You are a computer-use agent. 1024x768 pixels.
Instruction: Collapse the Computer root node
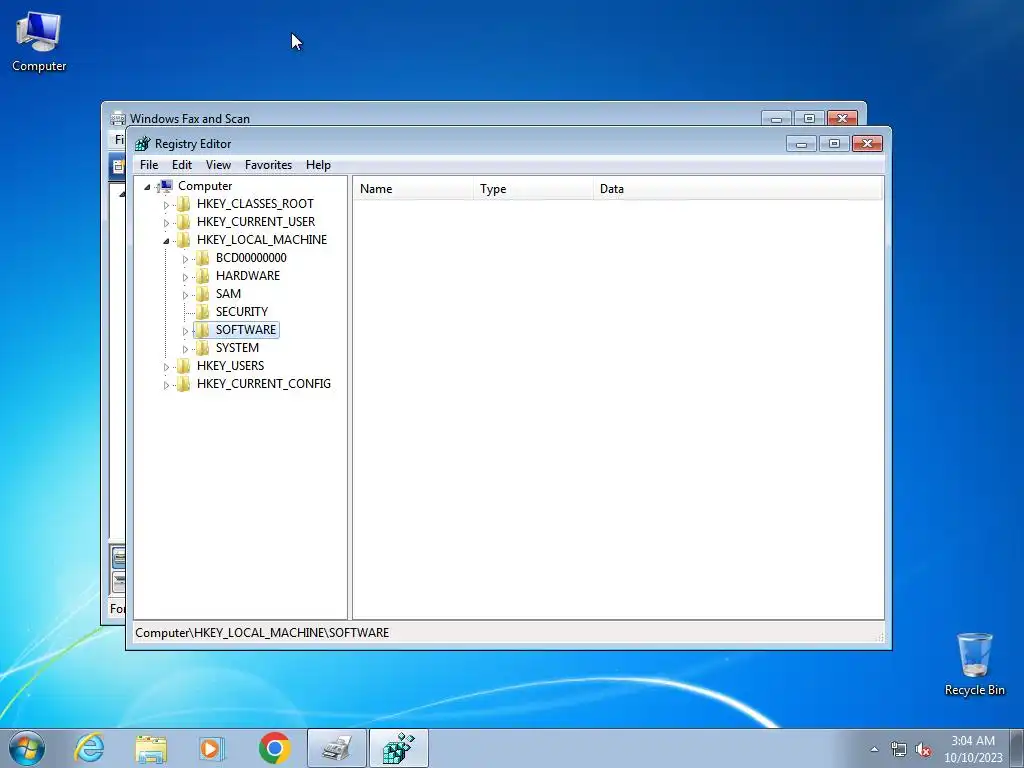pyautogui.click(x=148, y=187)
